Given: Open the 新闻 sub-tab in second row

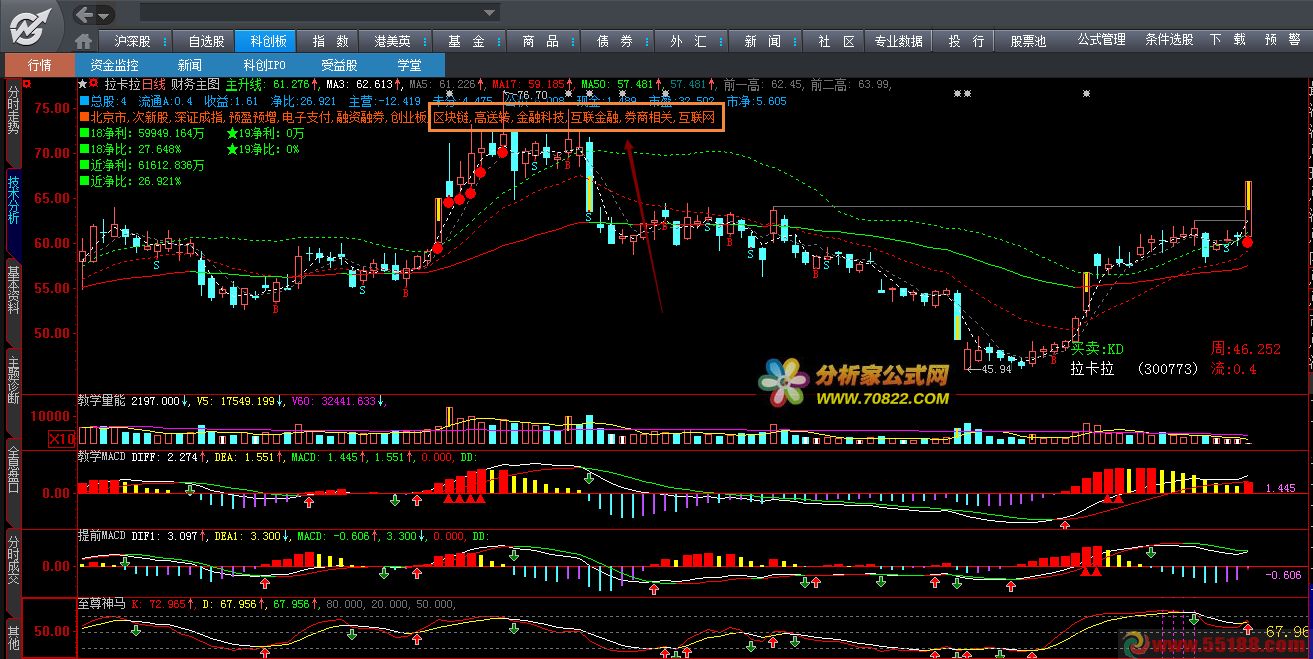Looking at the screenshot, I should coord(189,65).
